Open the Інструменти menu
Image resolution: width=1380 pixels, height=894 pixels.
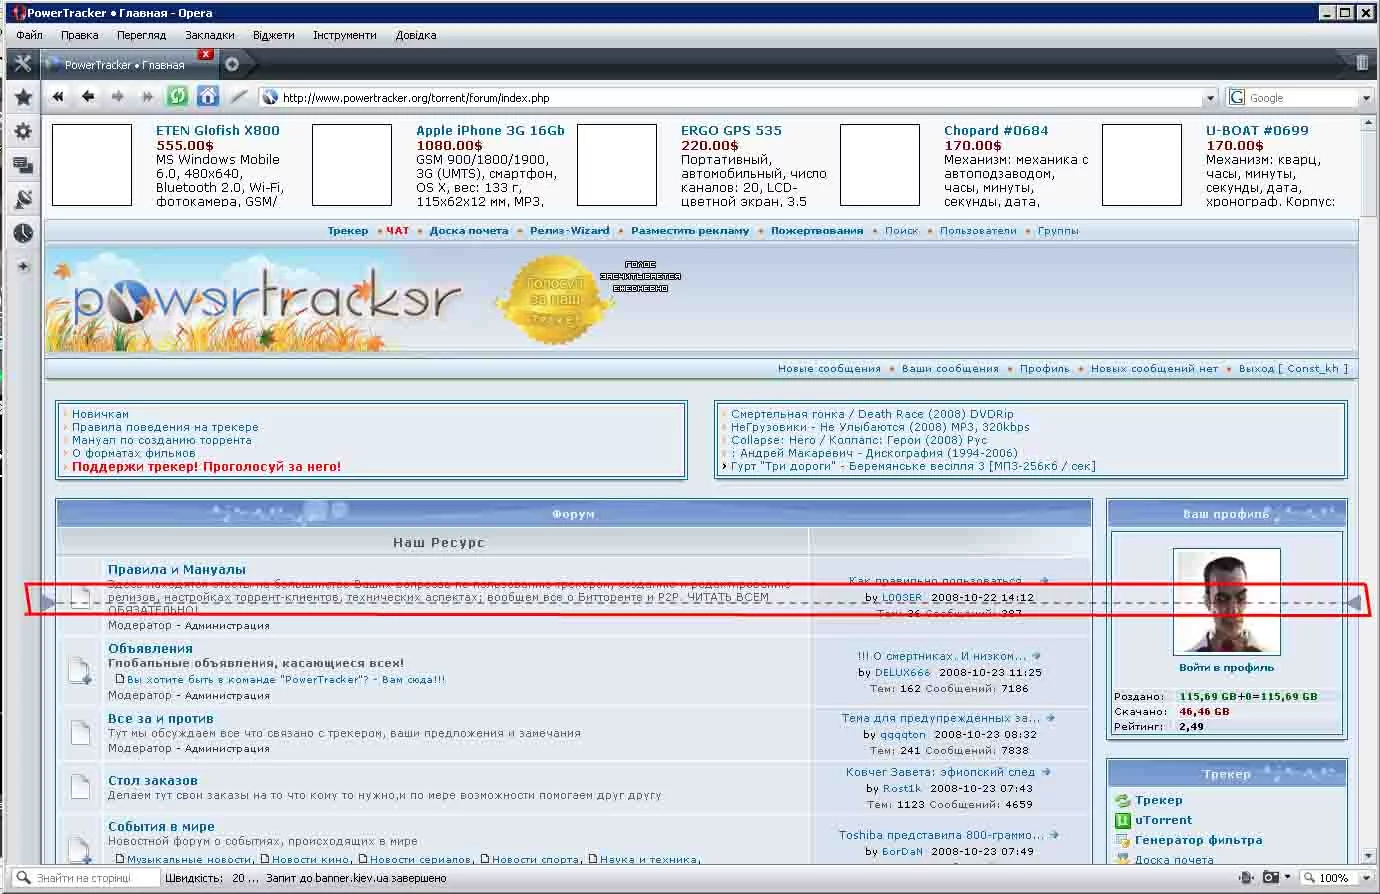(345, 35)
